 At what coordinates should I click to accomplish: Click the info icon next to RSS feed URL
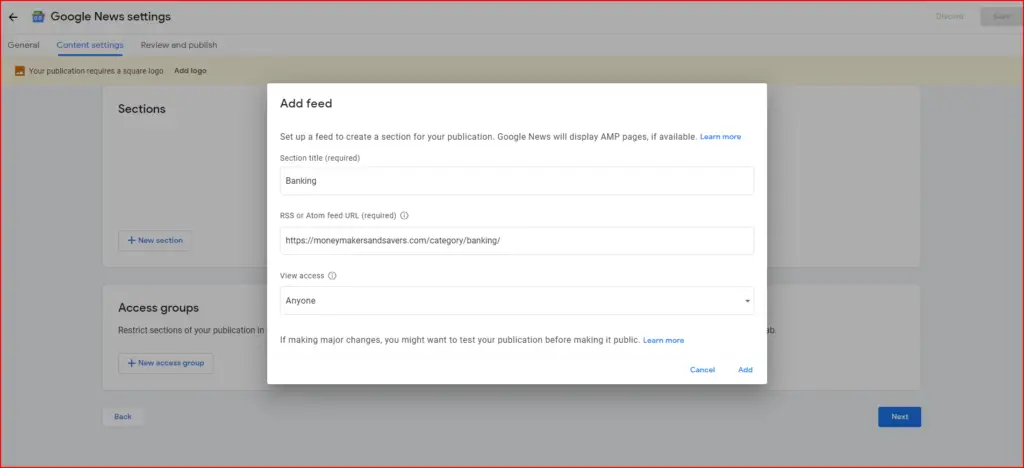(404, 215)
